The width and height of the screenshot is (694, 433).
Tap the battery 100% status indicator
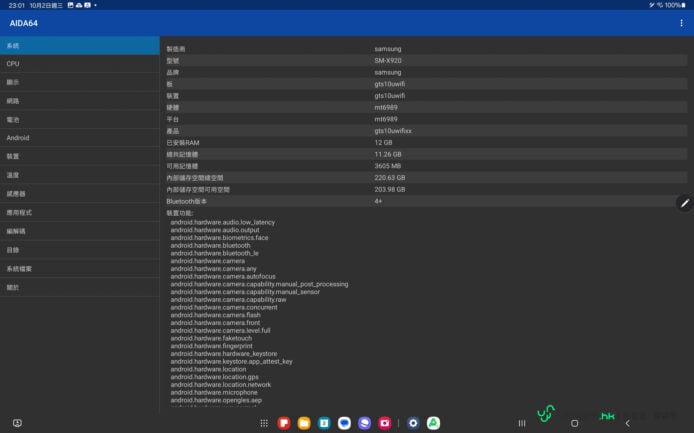674,5
